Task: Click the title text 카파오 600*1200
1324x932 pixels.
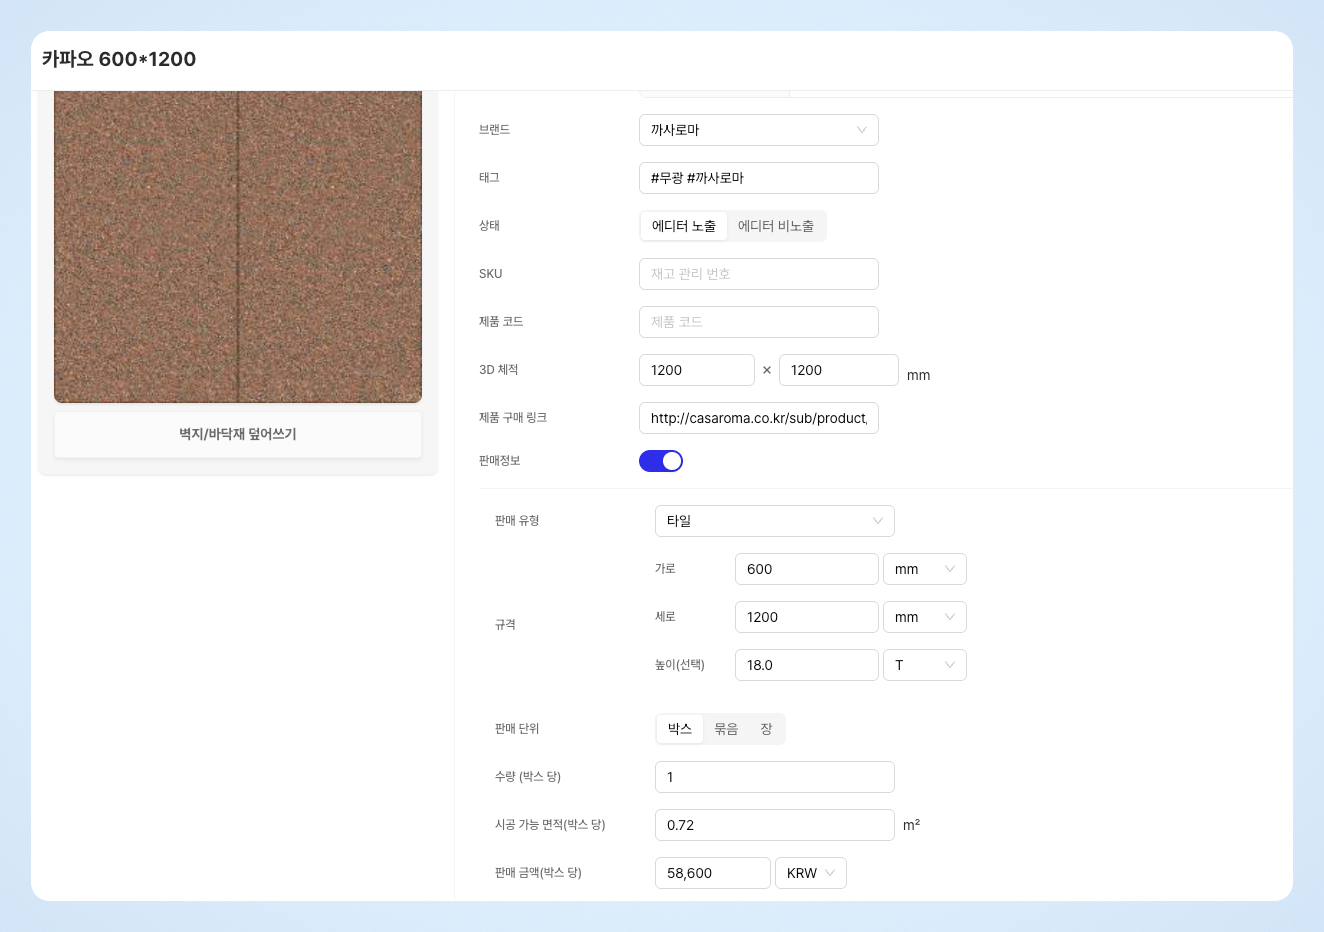Action: tap(119, 59)
